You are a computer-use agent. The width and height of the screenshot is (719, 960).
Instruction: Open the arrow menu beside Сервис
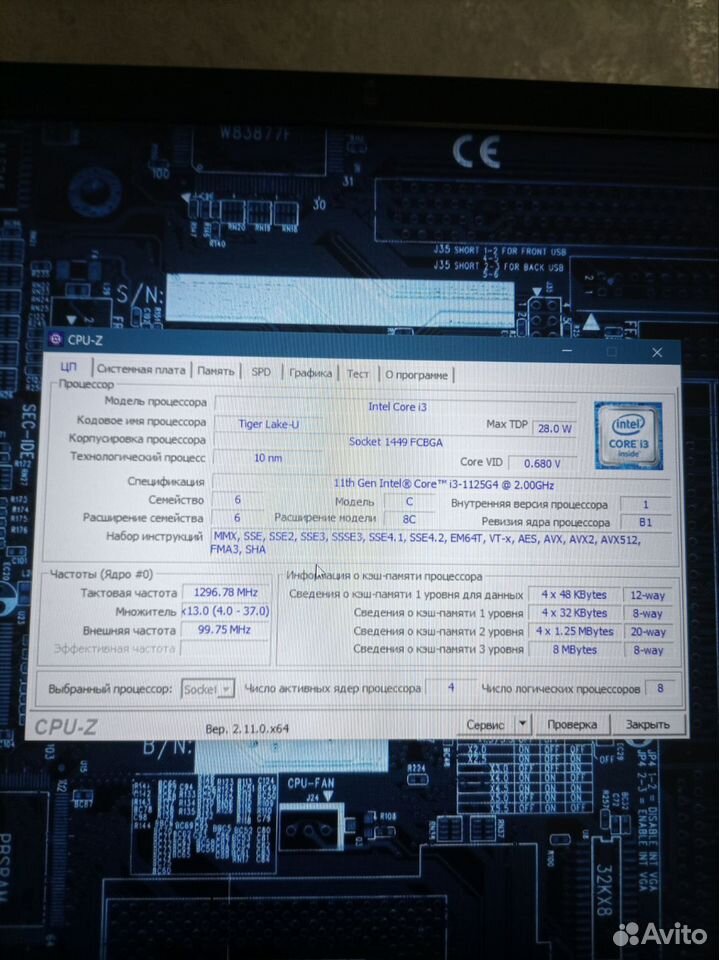pyautogui.click(x=522, y=724)
